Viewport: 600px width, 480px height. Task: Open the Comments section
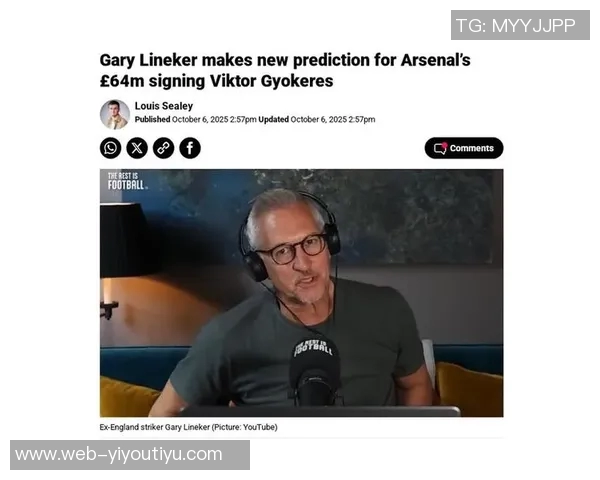click(x=464, y=148)
